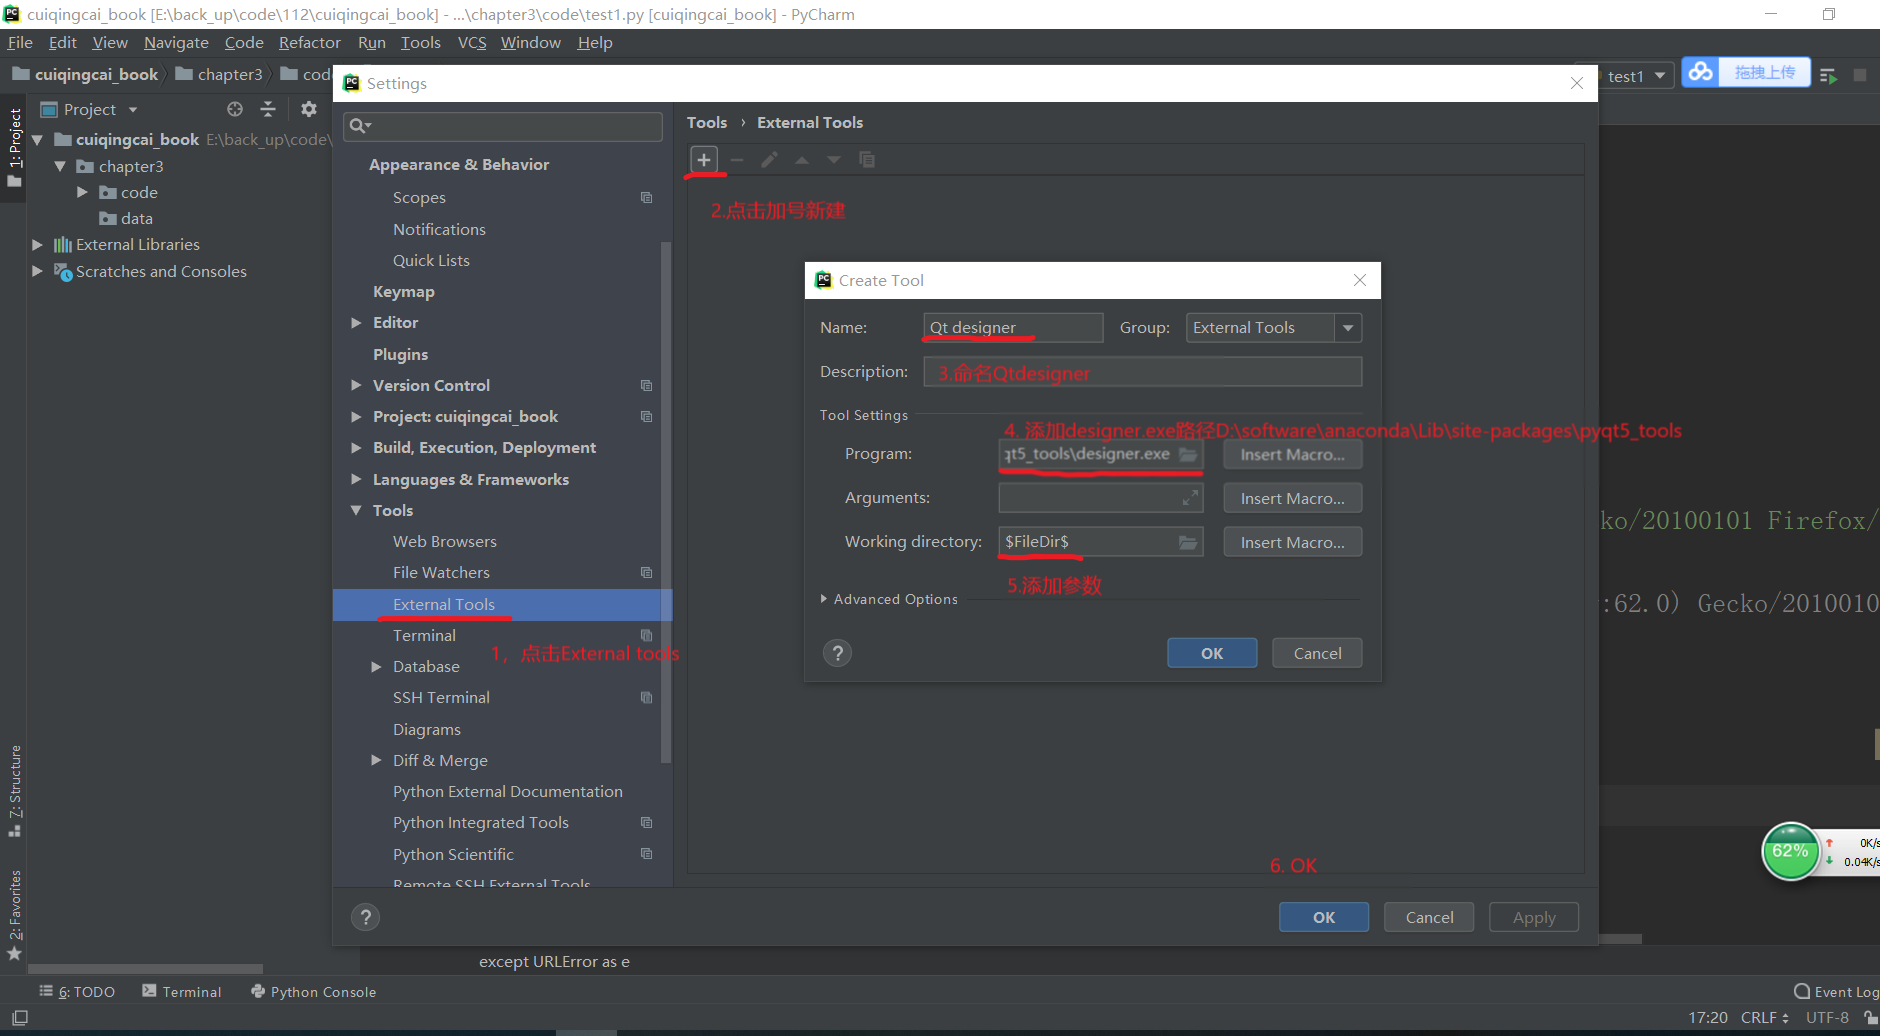Expand the code folder in Project tree
This screenshot has width=1880, height=1036.
(x=82, y=192)
